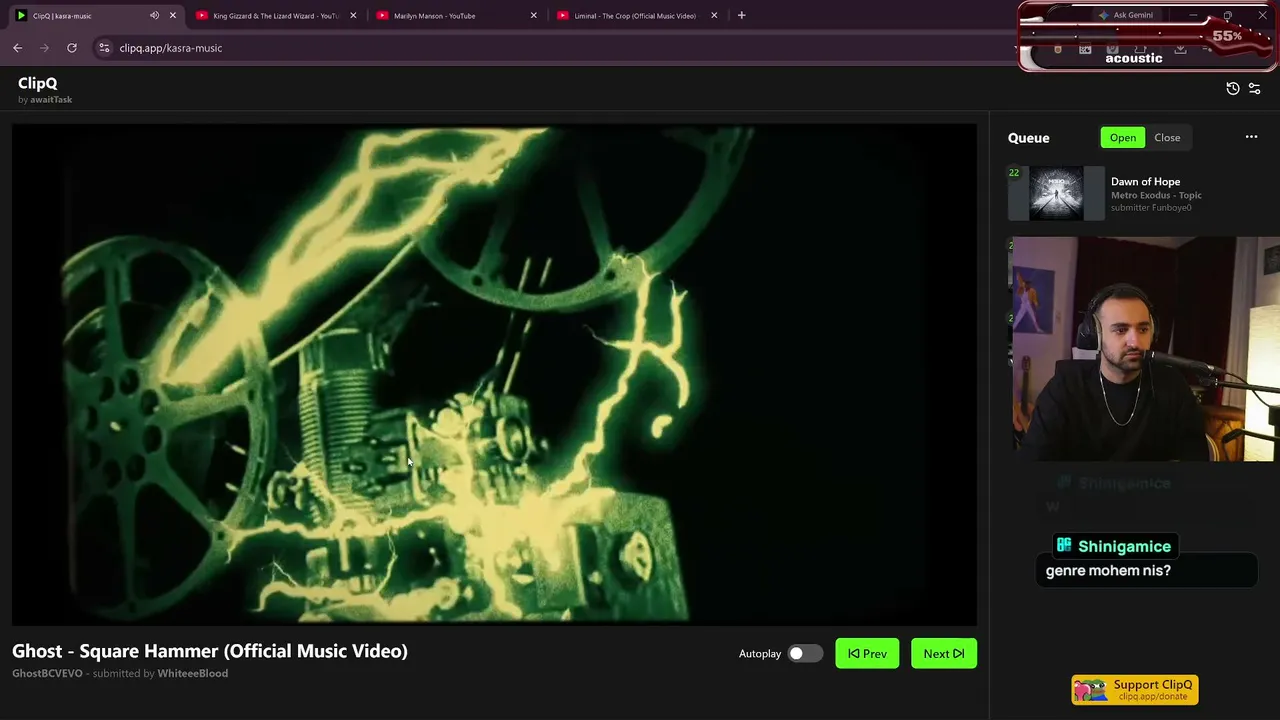The width and height of the screenshot is (1280, 720).
Task: Skip to the Next clip
Action: (x=944, y=654)
